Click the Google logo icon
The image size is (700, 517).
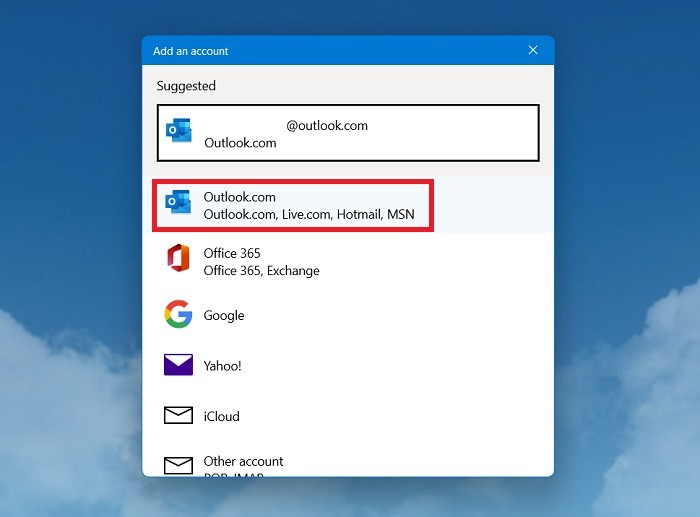coord(178,314)
